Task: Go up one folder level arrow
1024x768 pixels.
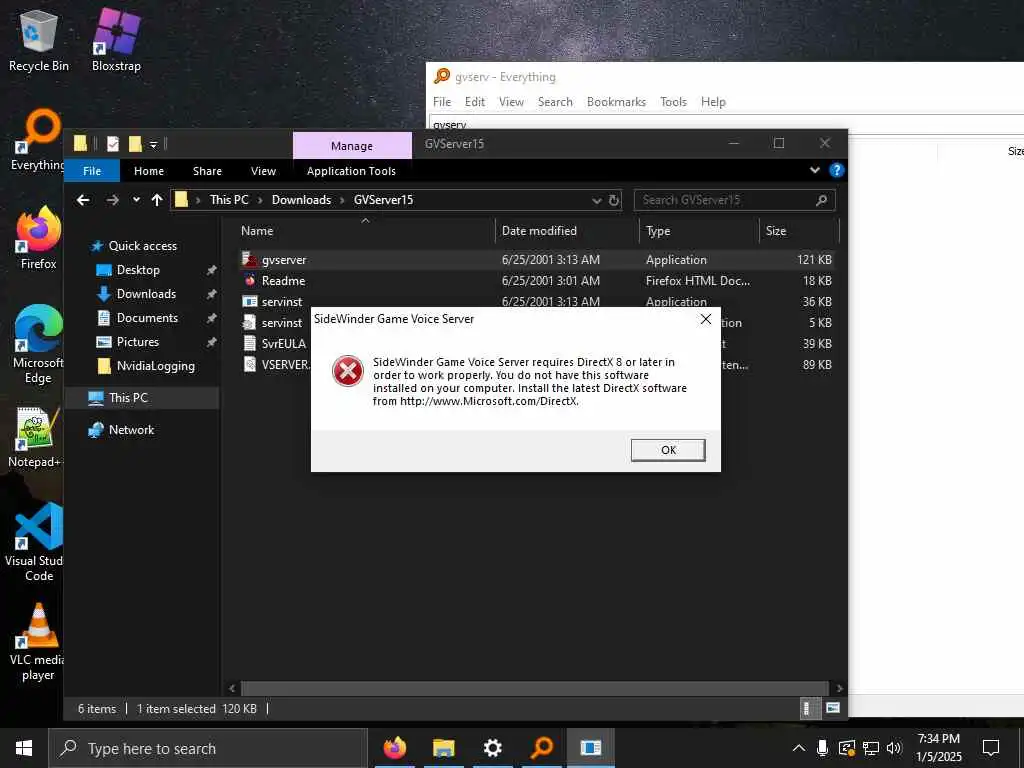Action: pos(157,200)
